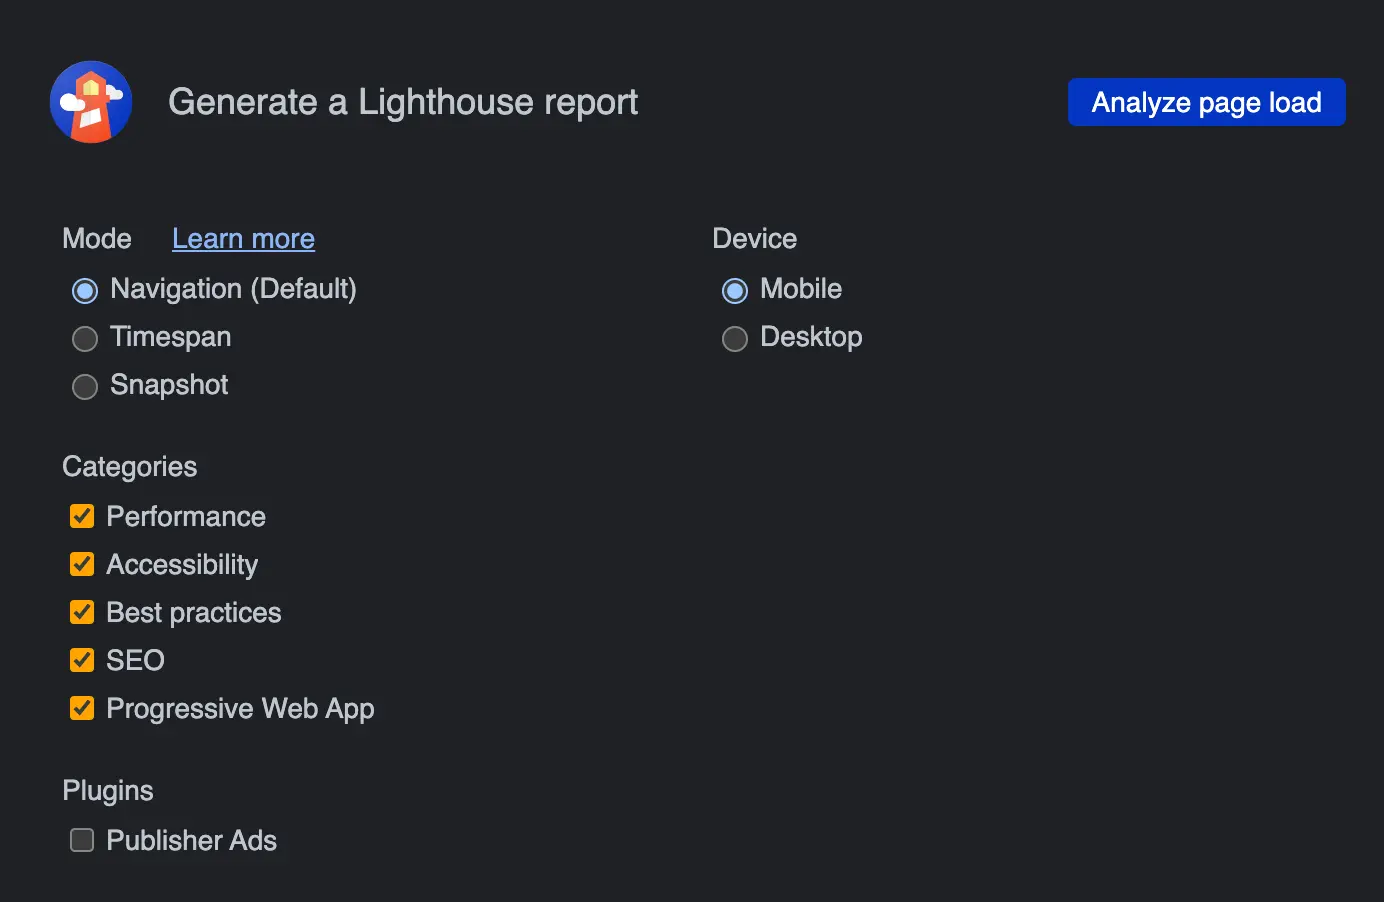Click the Mode section label
1384x902 pixels.
coord(97,239)
